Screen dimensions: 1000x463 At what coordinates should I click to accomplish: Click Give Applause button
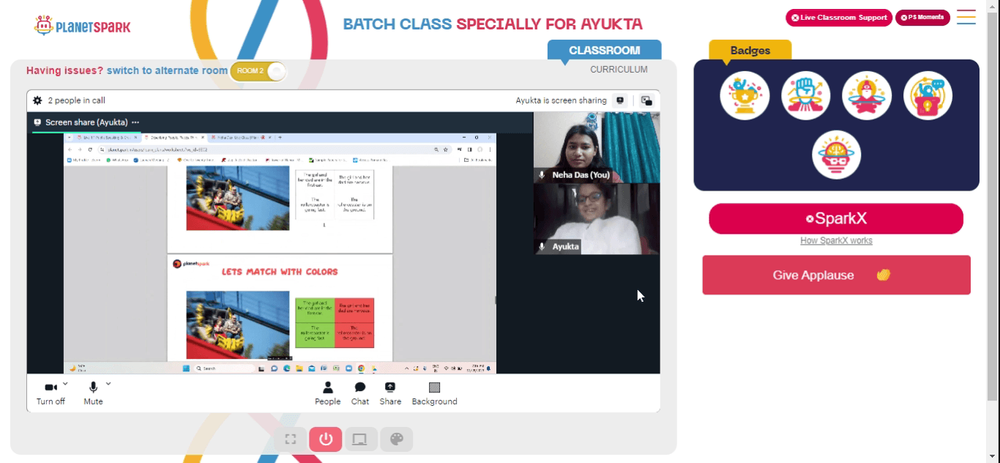(x=836, y=275)
